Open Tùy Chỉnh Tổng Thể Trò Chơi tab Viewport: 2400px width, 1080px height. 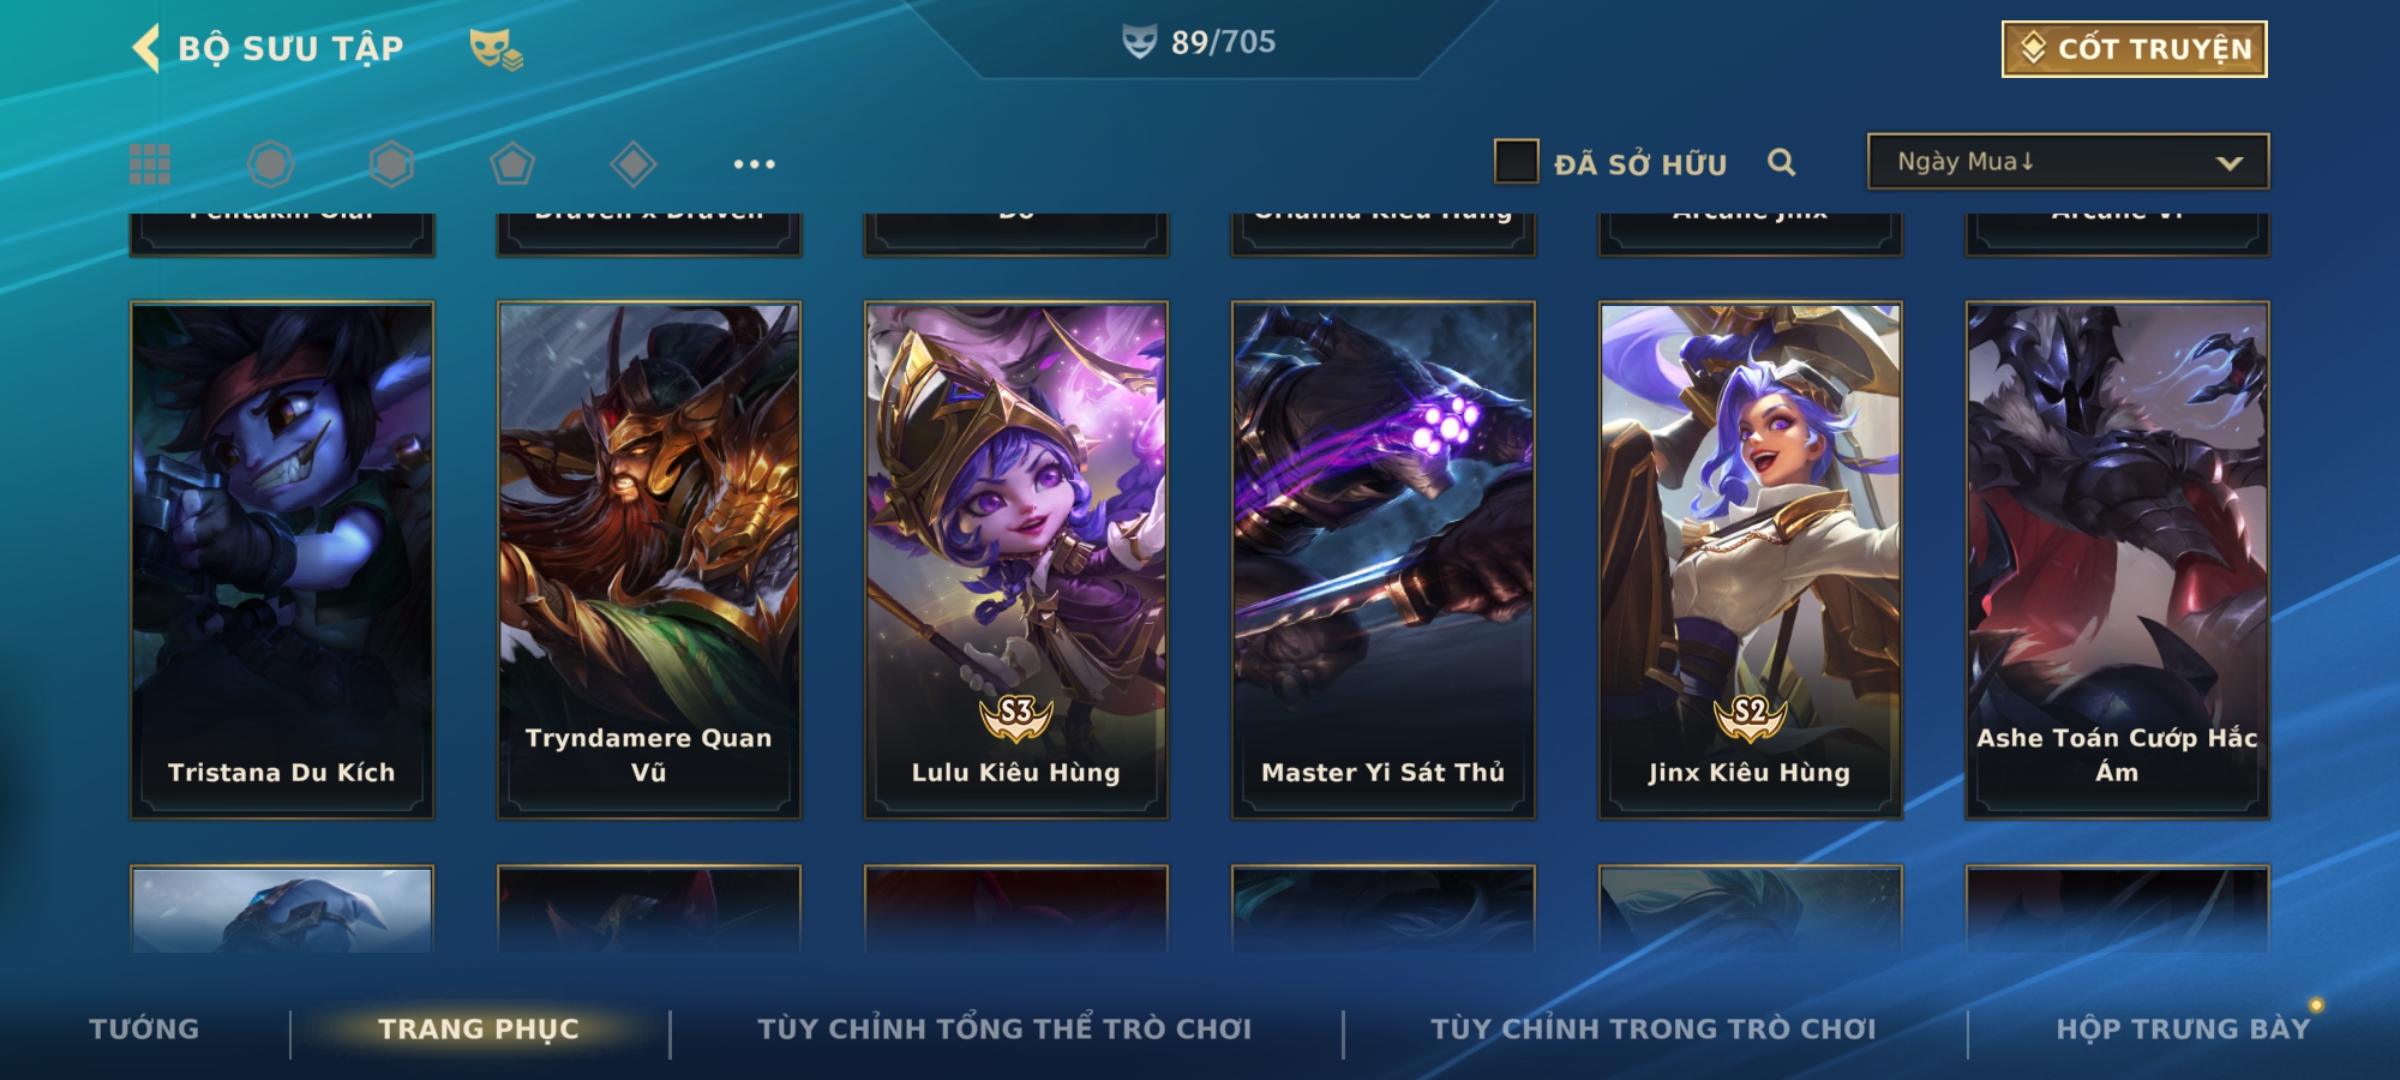point(1004,1028)
